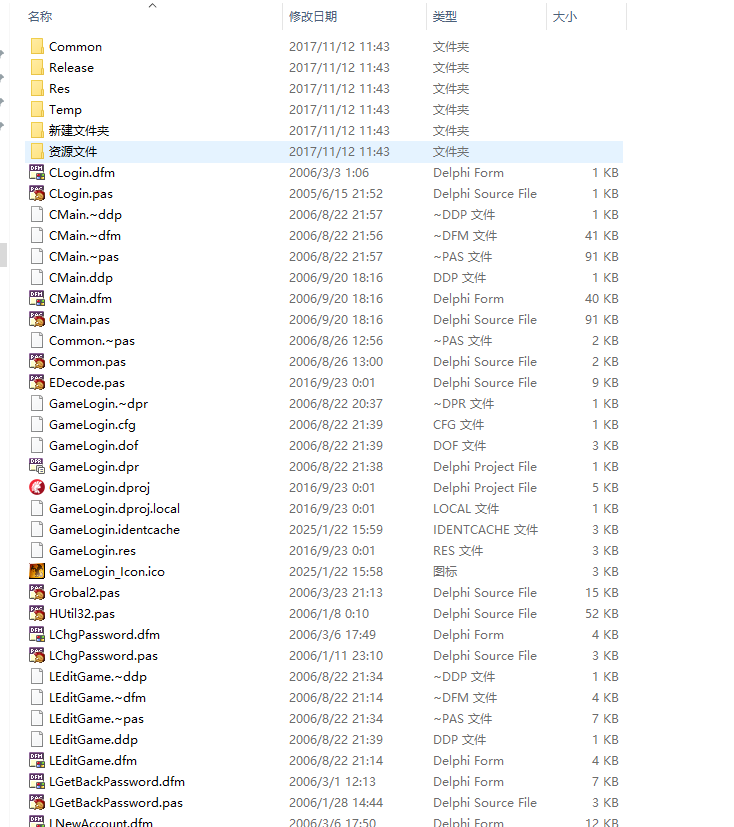Select the EDecode.pas file name
The image size is (734, 827).
tap(86, 382)
